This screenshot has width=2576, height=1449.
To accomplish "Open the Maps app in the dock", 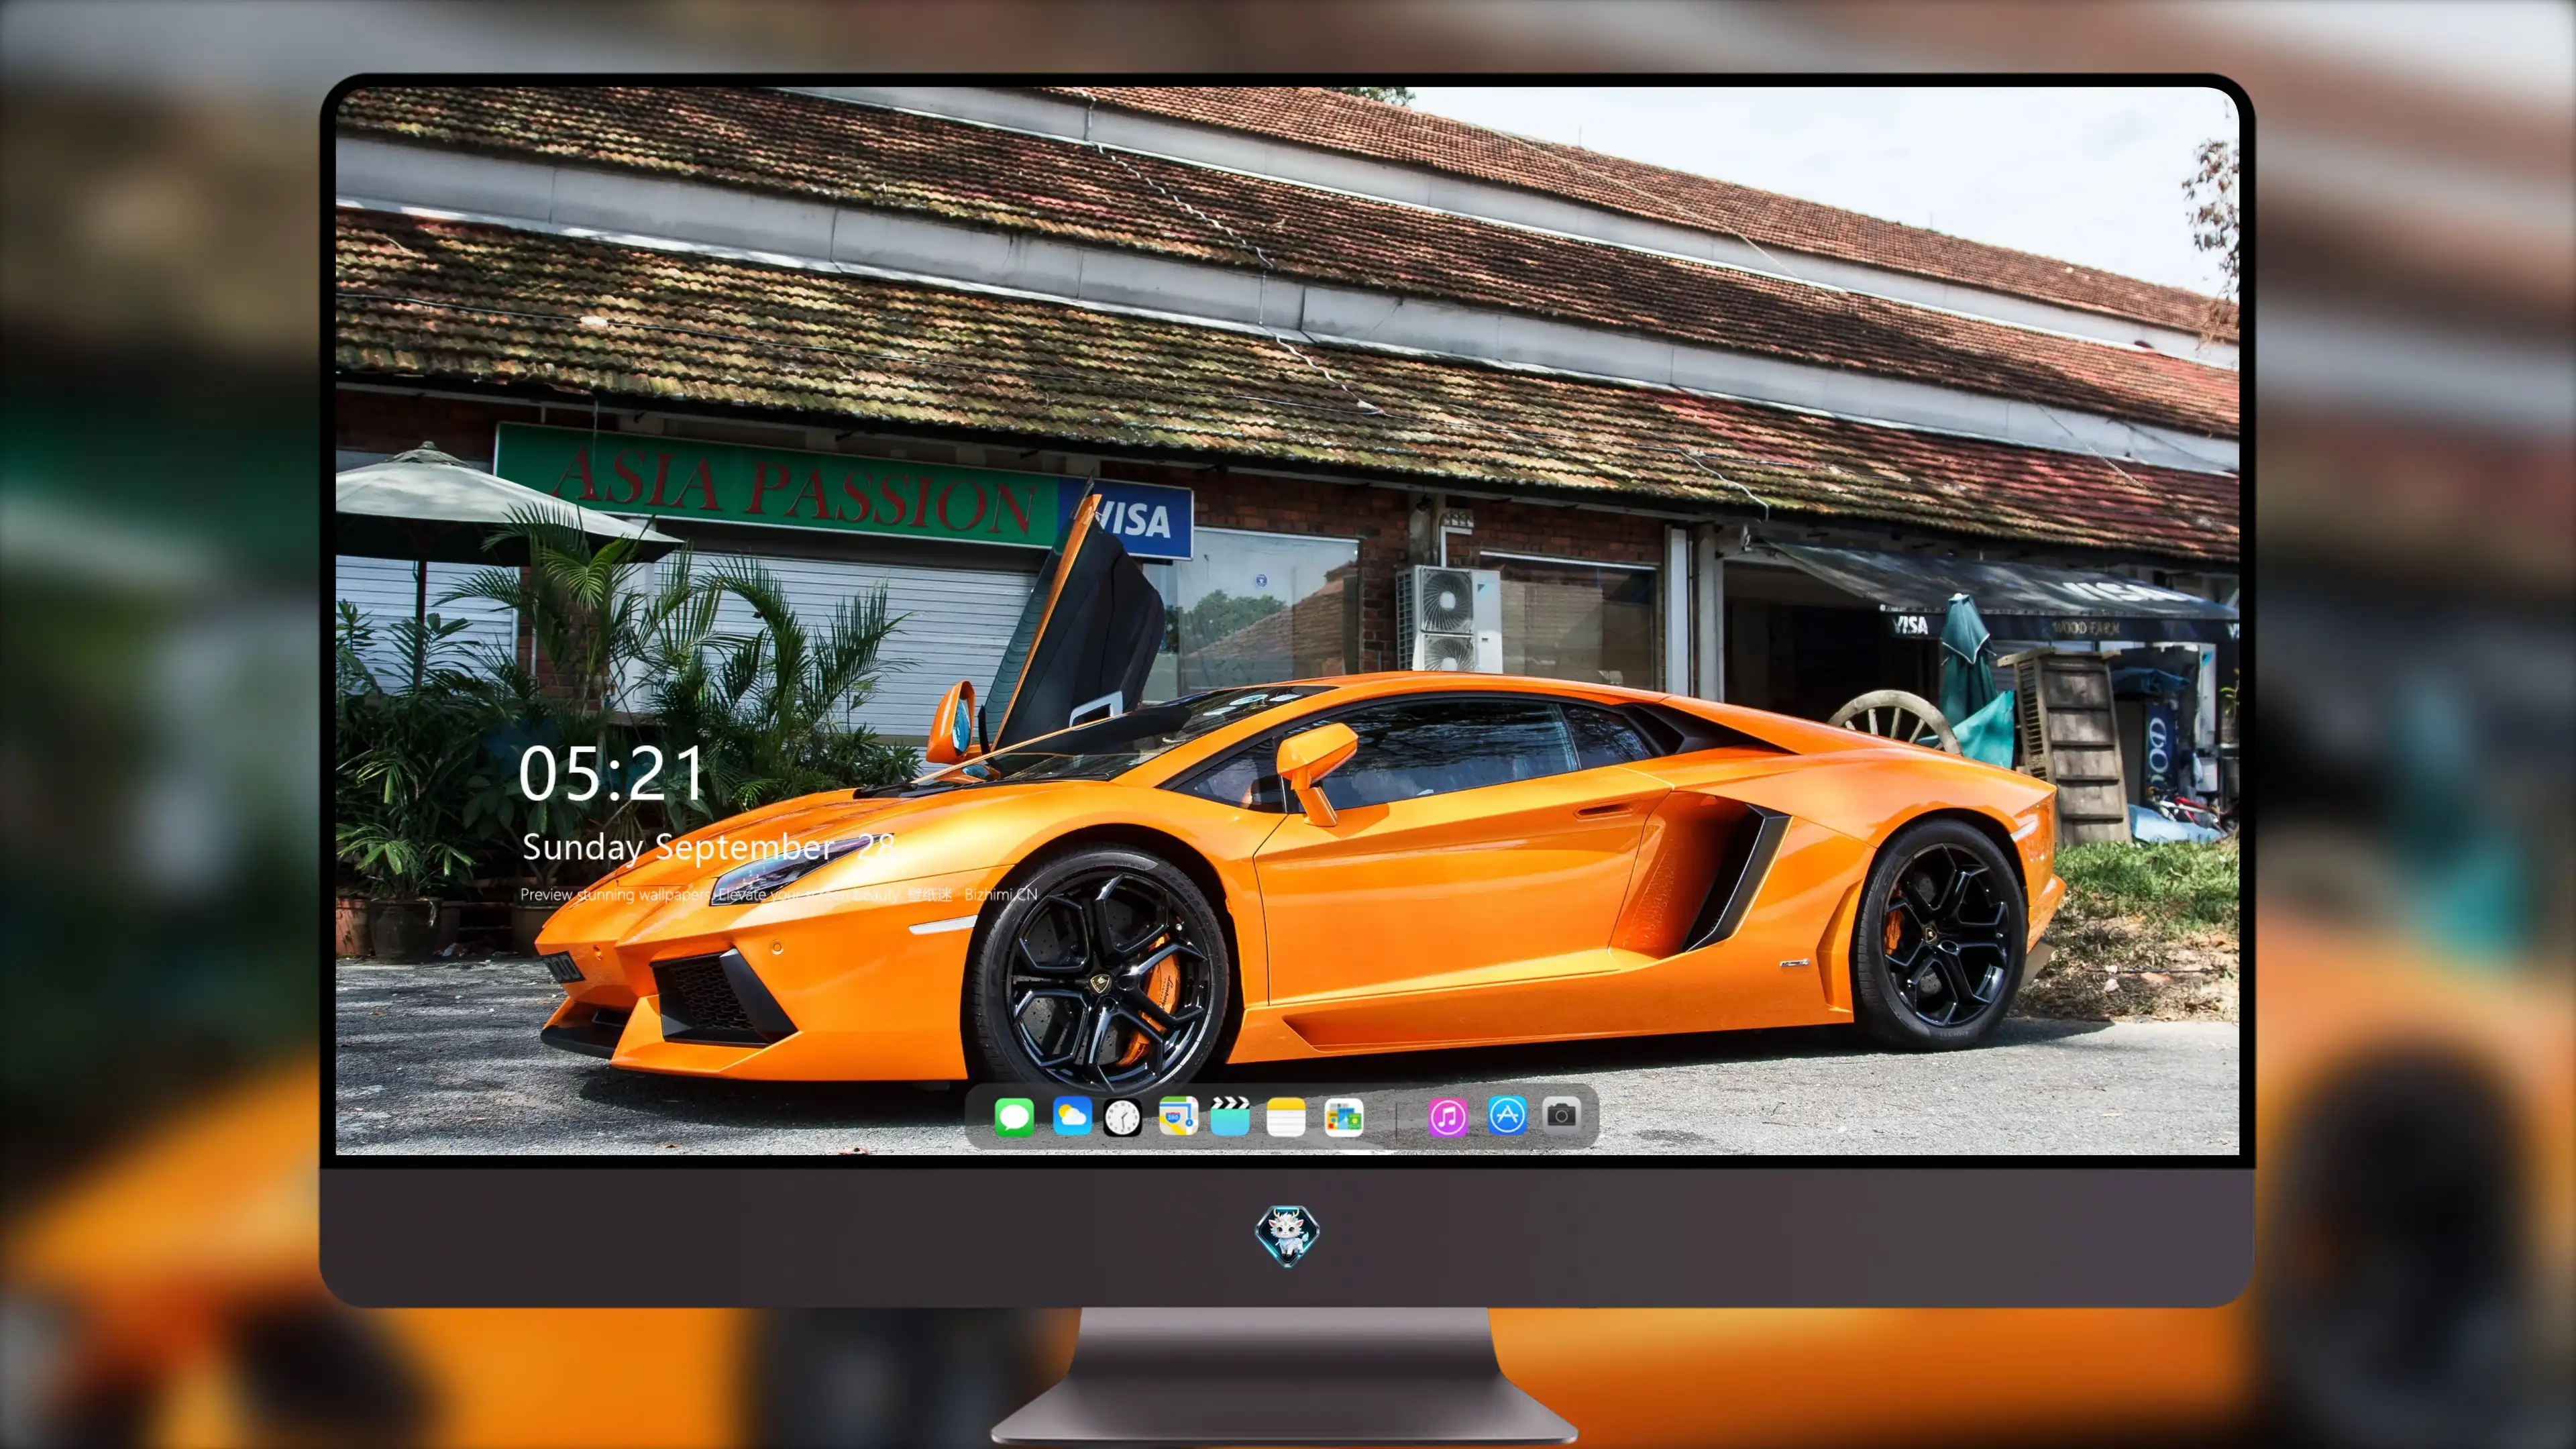I will tap(1178, 1116).
